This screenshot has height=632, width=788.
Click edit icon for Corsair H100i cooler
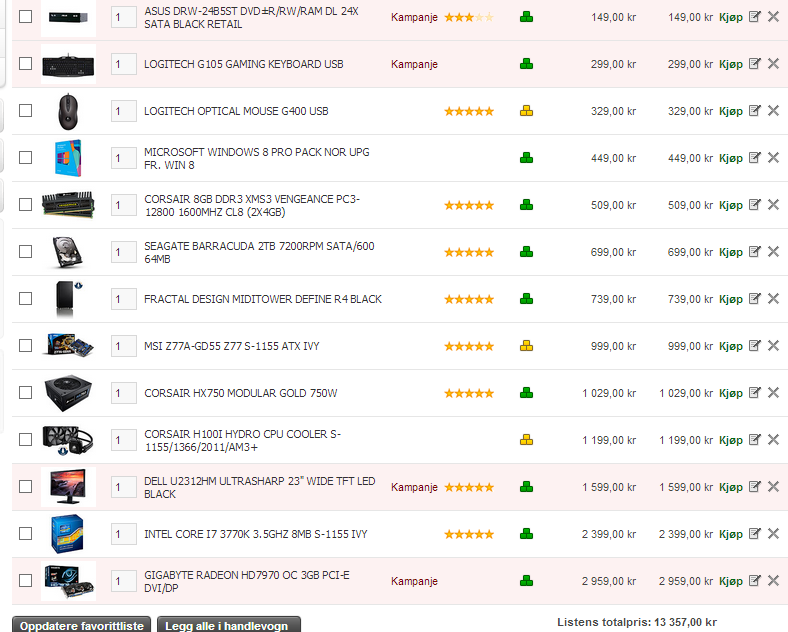pos(754,440)
